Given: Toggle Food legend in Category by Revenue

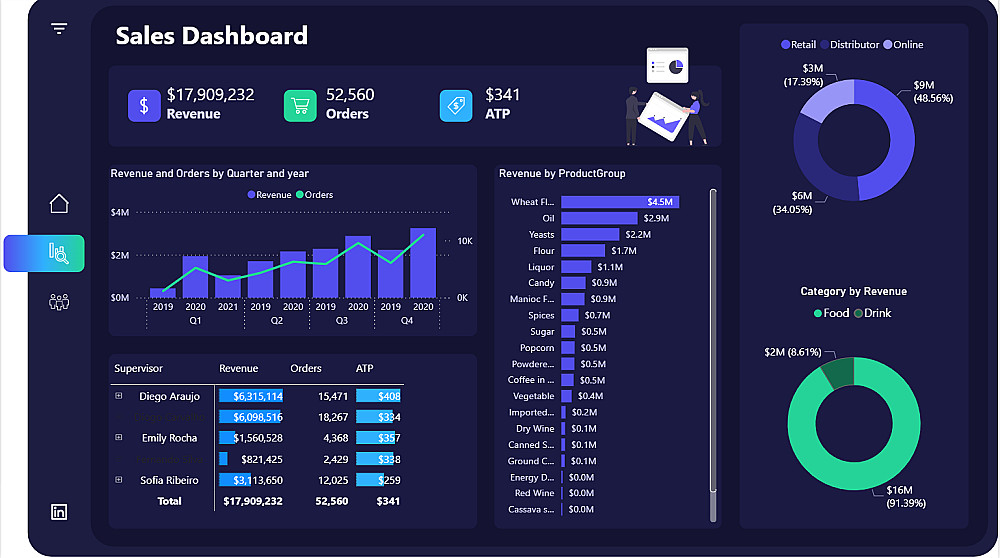Looking at the screenshot, I should coord(832,313).
